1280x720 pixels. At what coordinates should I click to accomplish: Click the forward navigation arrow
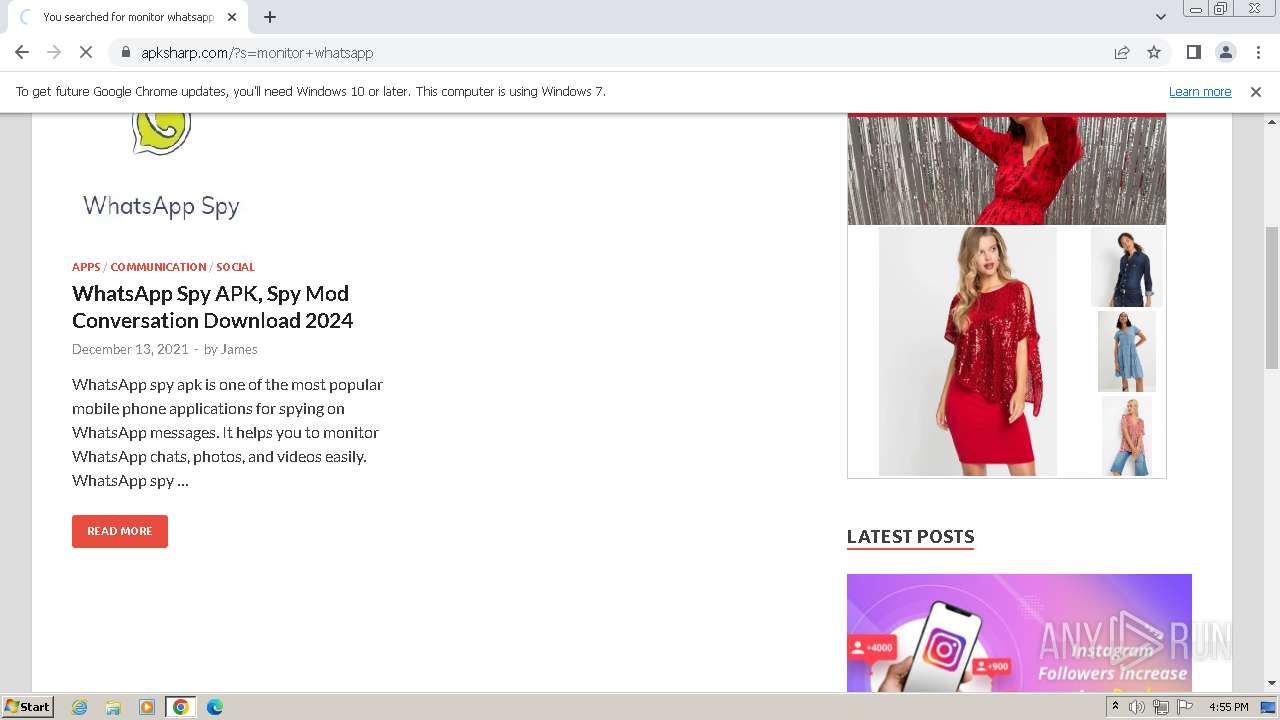click(x=54, y=52)
